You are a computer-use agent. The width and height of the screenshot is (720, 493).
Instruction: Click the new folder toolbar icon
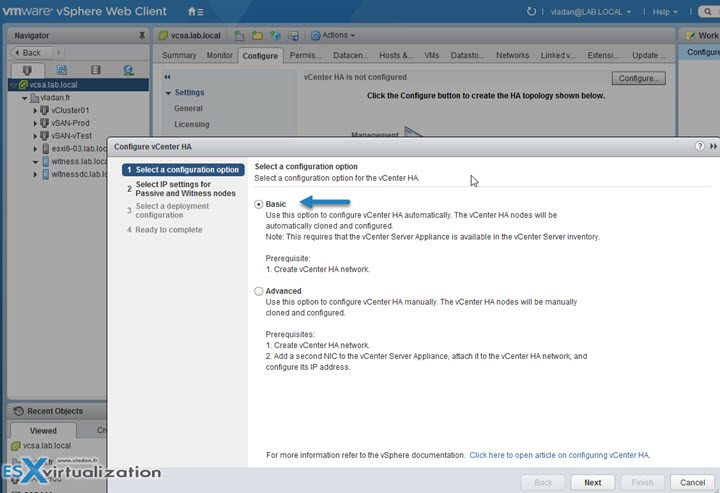click(257, 35)
